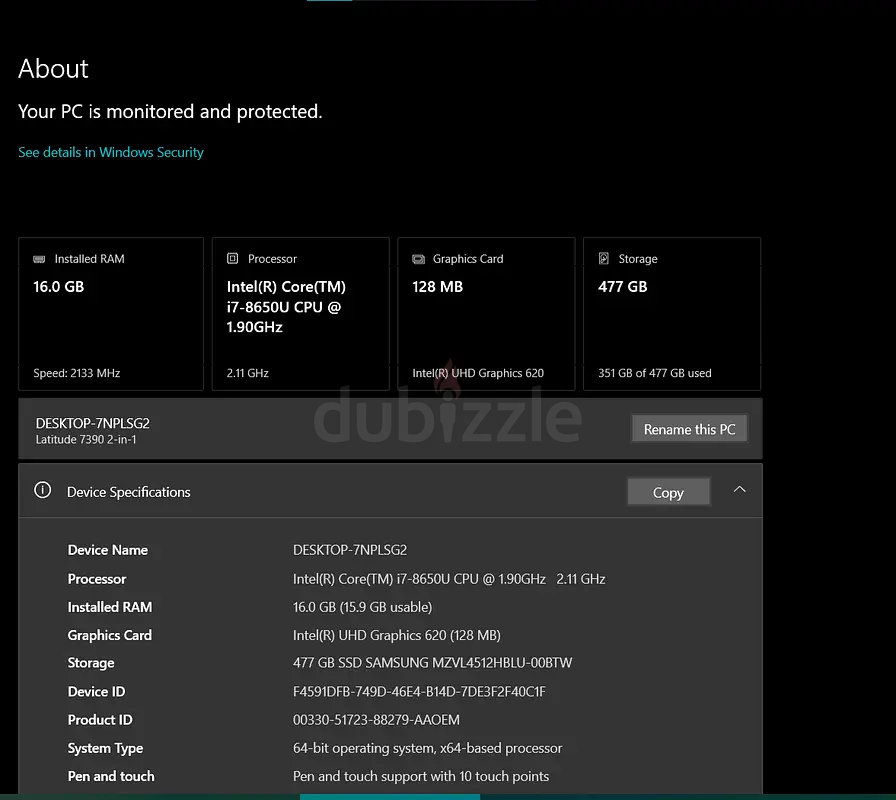Select Product ID 00330-51723-88279-AAOEM
The height and width of the screenshot is (800, 896).
coord(376,719)
